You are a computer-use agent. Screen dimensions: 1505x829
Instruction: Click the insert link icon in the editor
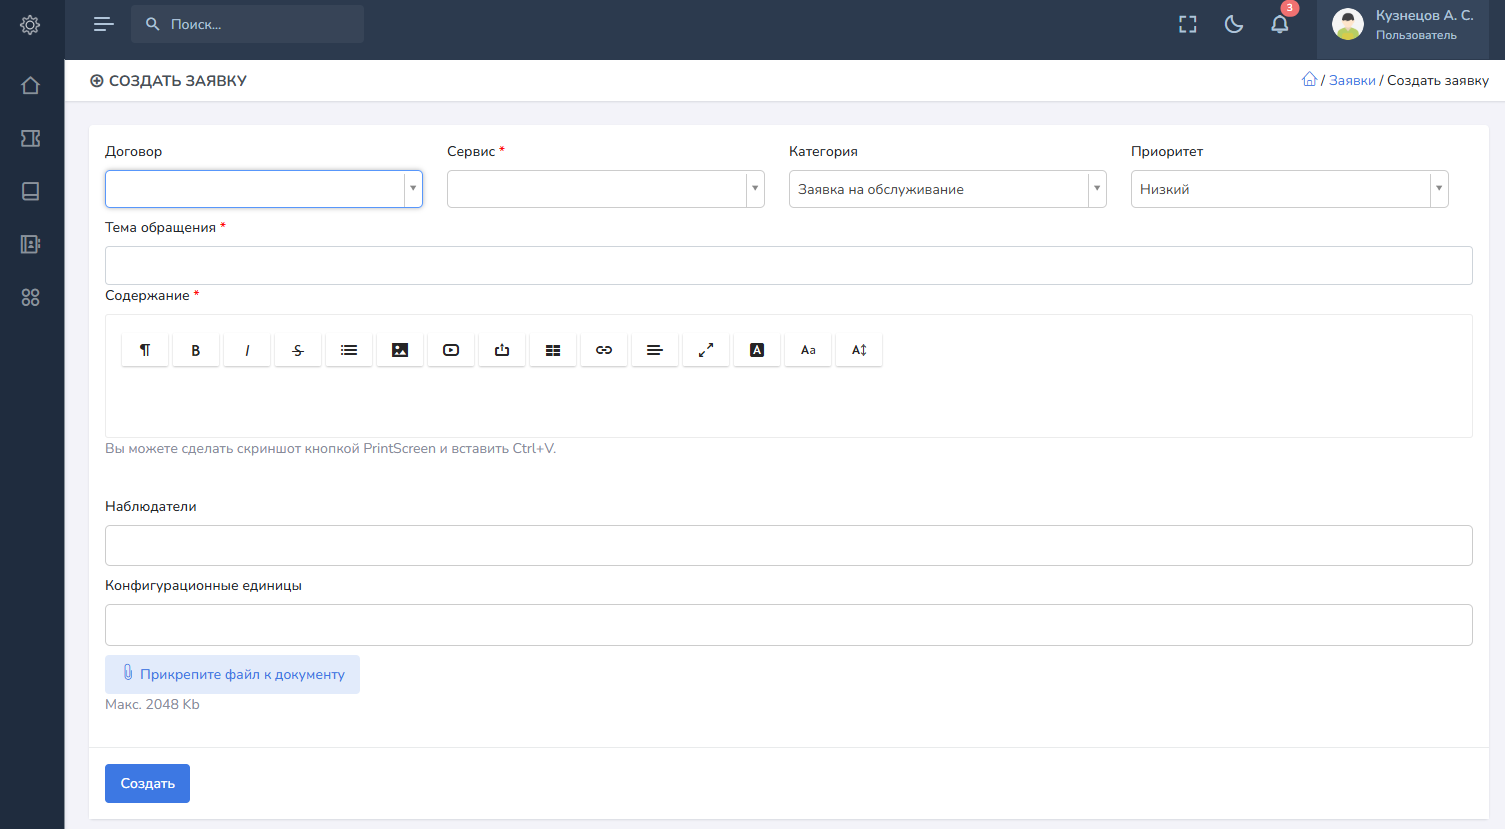(604, 350)
